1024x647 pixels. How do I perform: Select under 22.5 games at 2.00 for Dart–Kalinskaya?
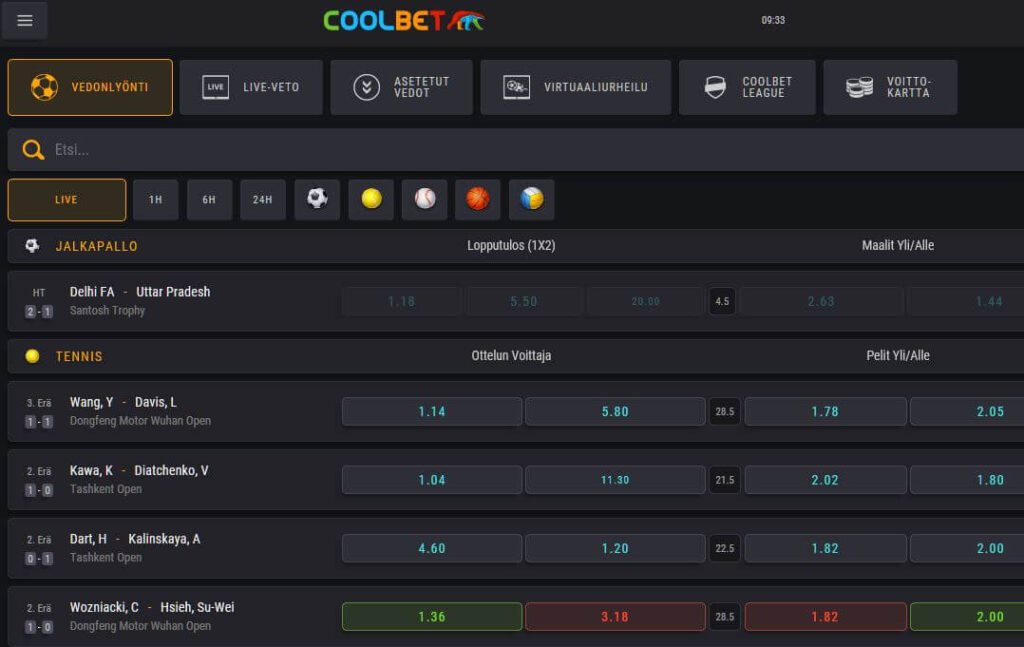pos(967,548)
